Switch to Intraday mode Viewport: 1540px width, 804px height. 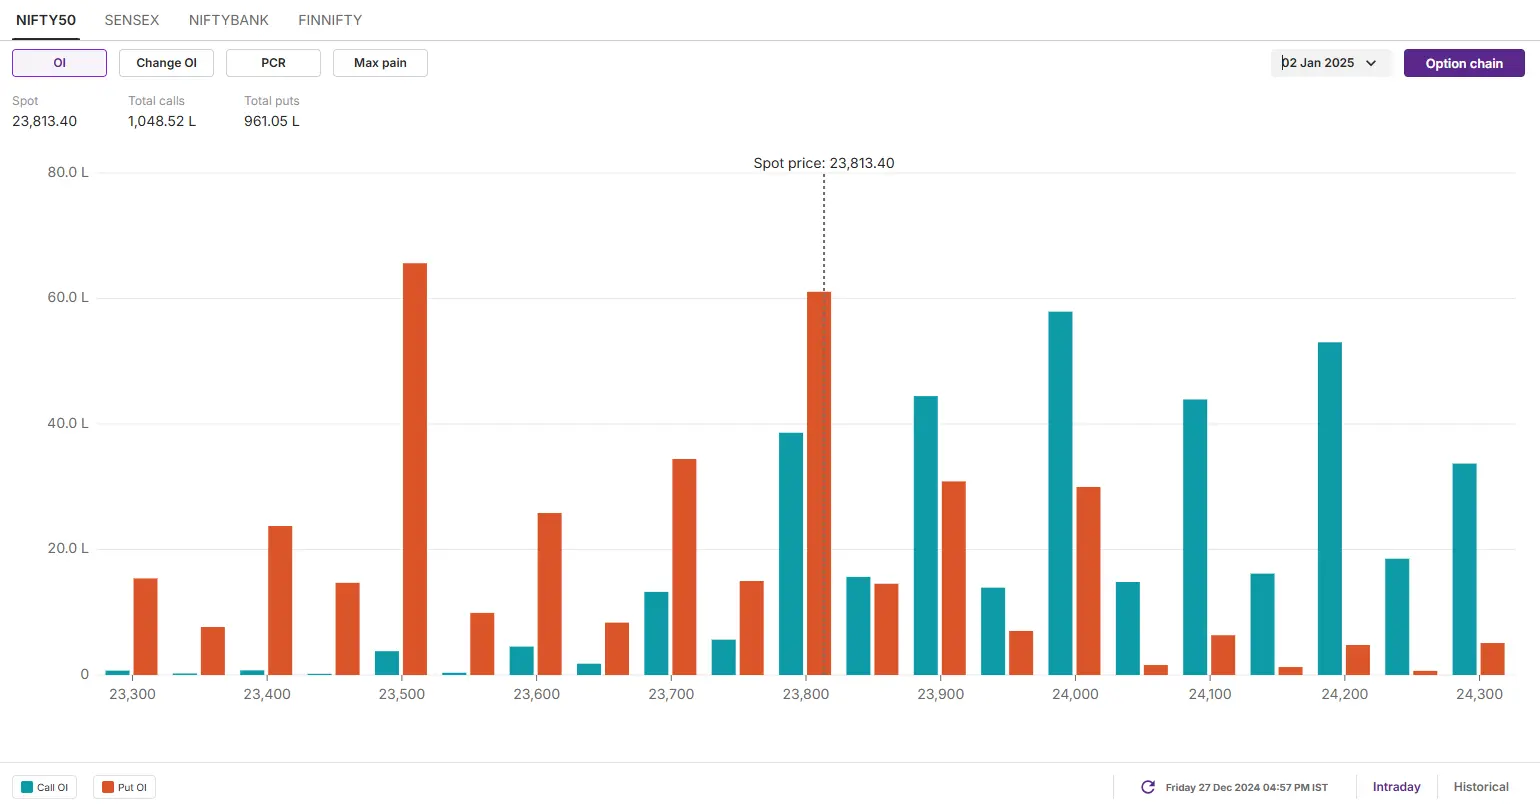[1396, 787]
